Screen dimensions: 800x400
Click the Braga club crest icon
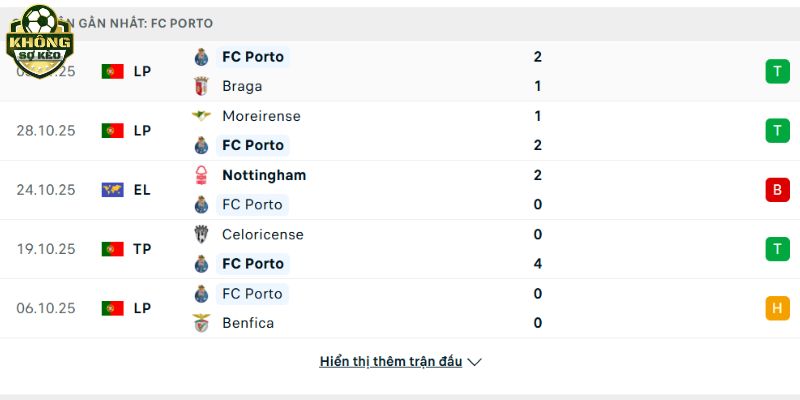(201, 86)
